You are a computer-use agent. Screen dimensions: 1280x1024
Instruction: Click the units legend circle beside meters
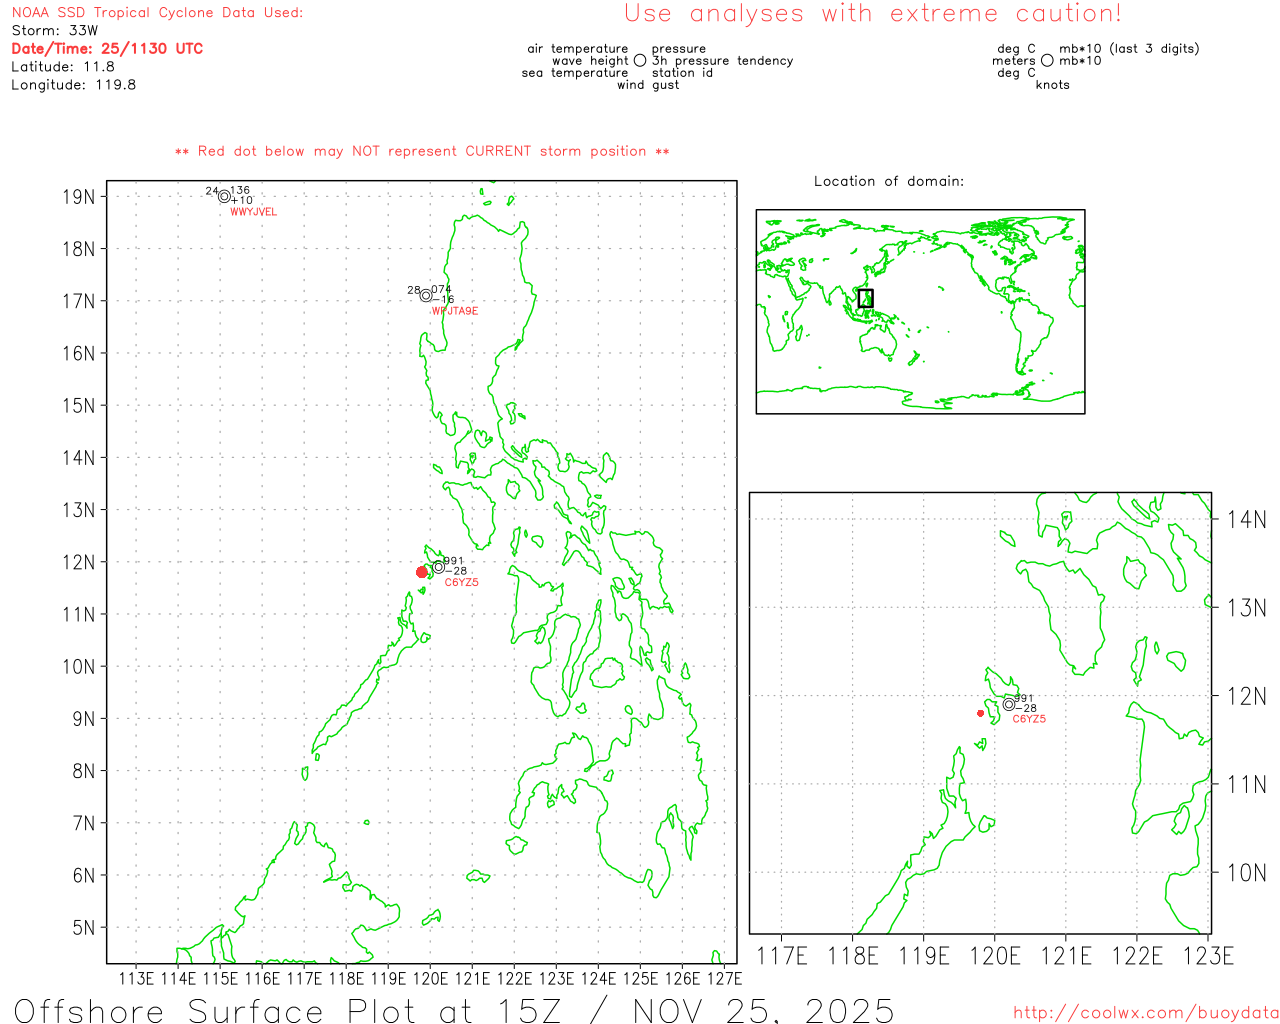(x=1047, y=60)
